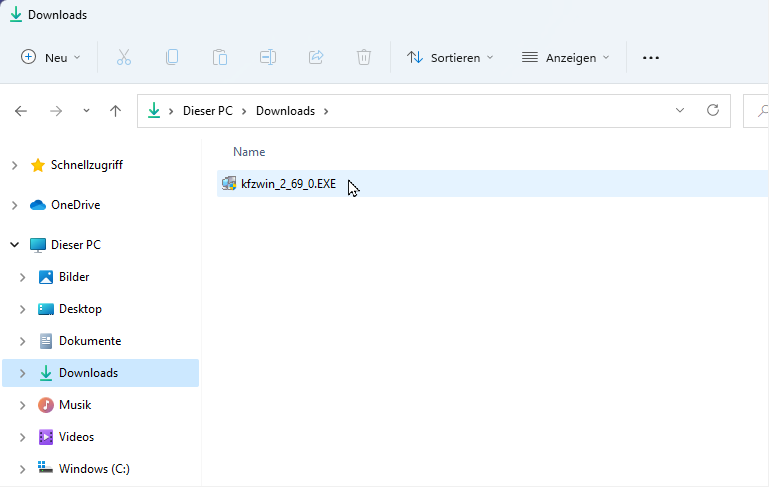Click the Share icon in toolbar
Viewport: 769px width, 487px height.
point(316,57)
